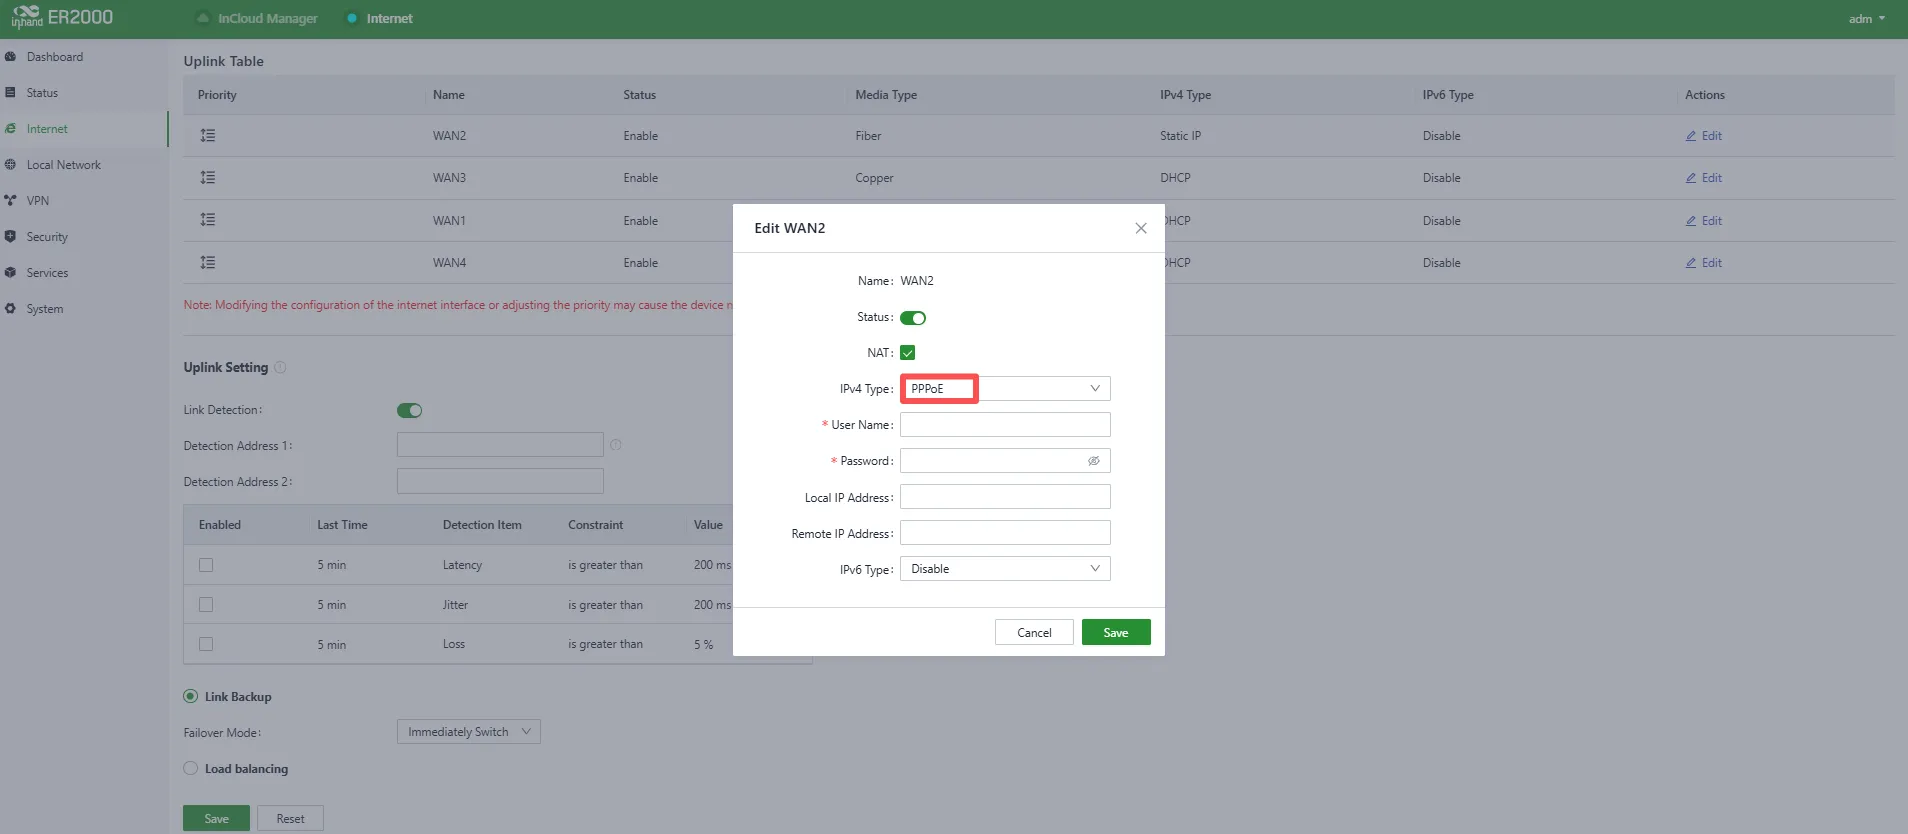Open the IPv4 Type dropdown
The width and height of the screenshot is (1908, 834).
[1005, 388]
